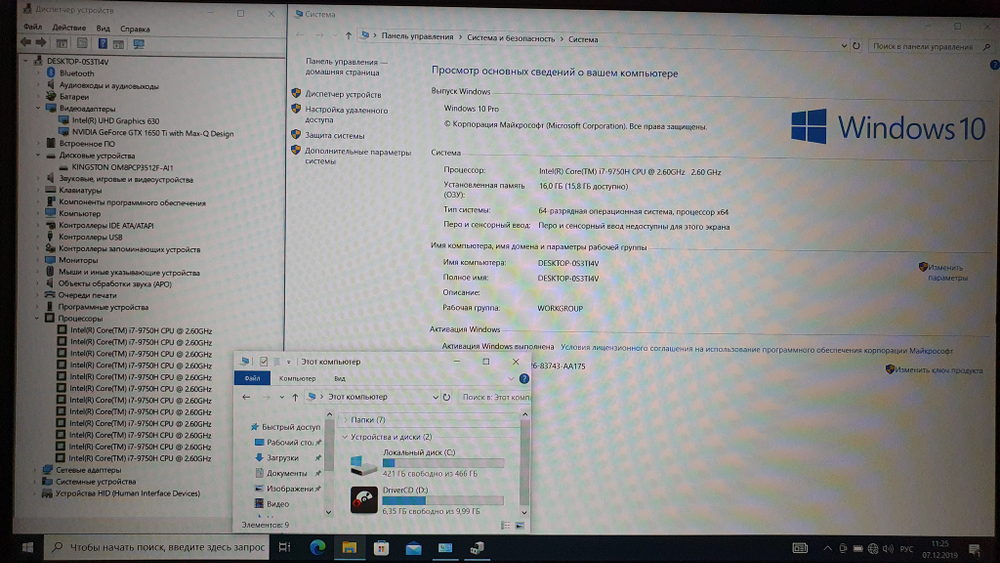Expand the Сетевые адаптеры category

pyautogui.click(x=34, y=470)
